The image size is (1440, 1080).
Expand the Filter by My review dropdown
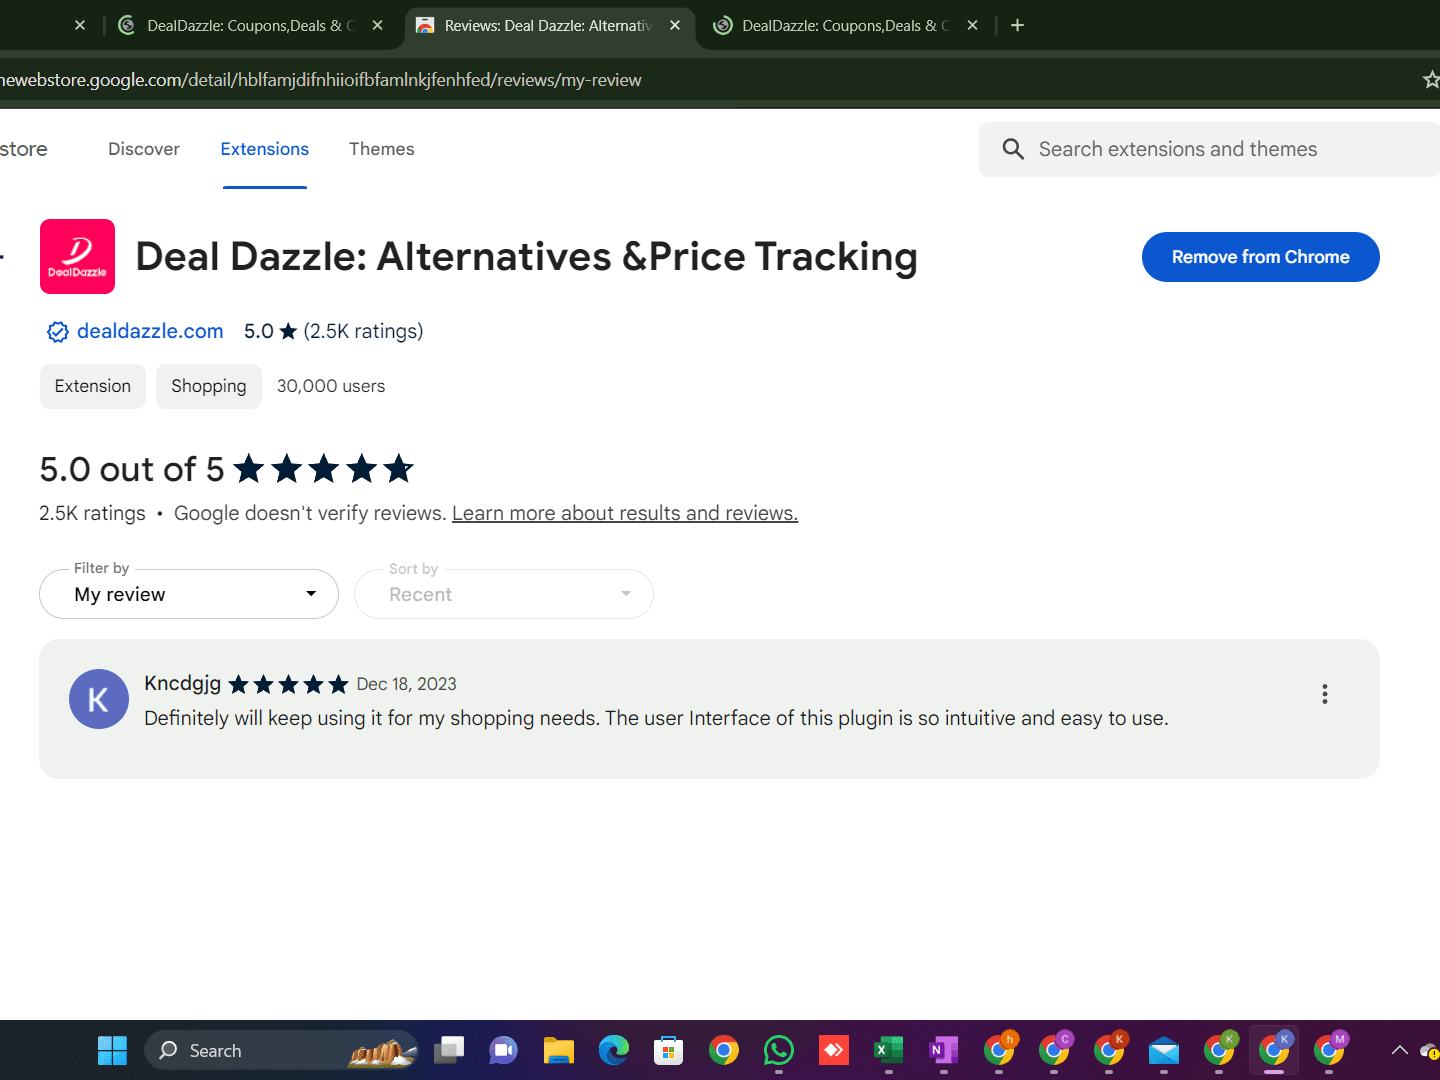189,594
